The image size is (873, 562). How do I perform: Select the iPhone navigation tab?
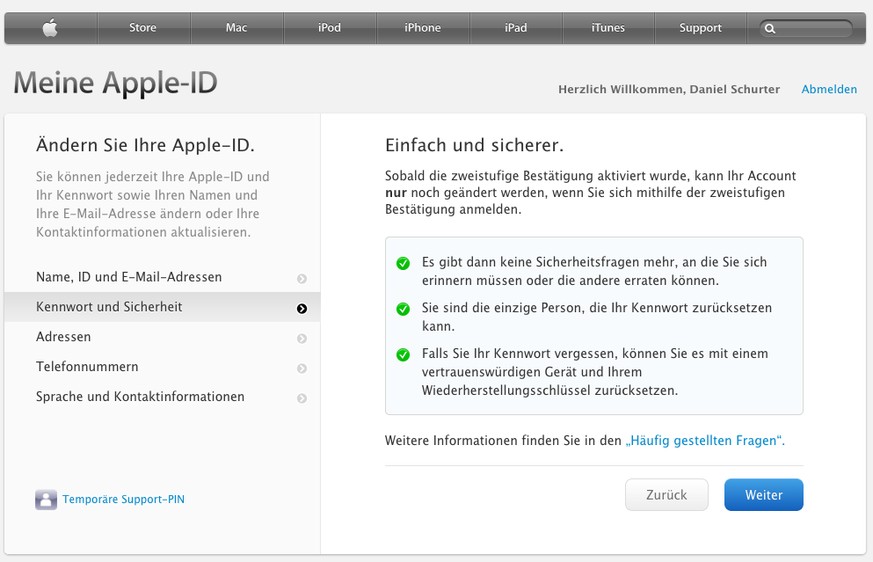tap(423, 28)
